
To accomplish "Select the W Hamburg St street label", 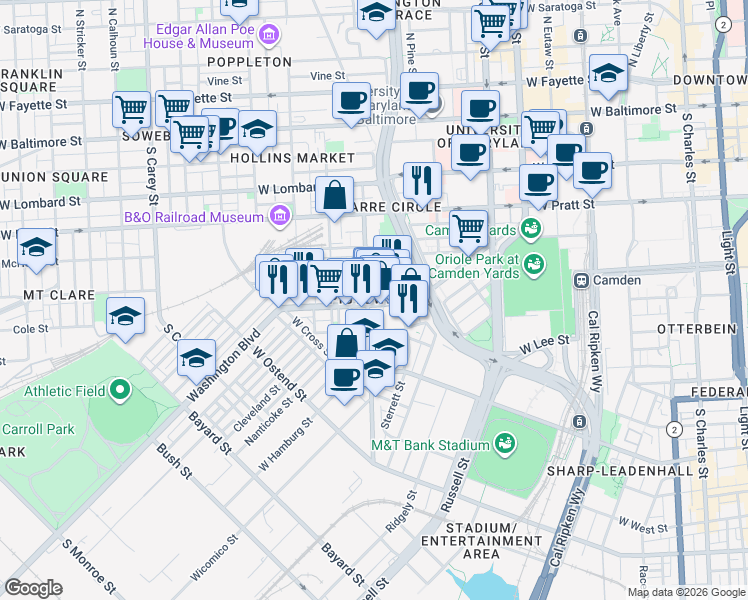I will pos(286,444).
